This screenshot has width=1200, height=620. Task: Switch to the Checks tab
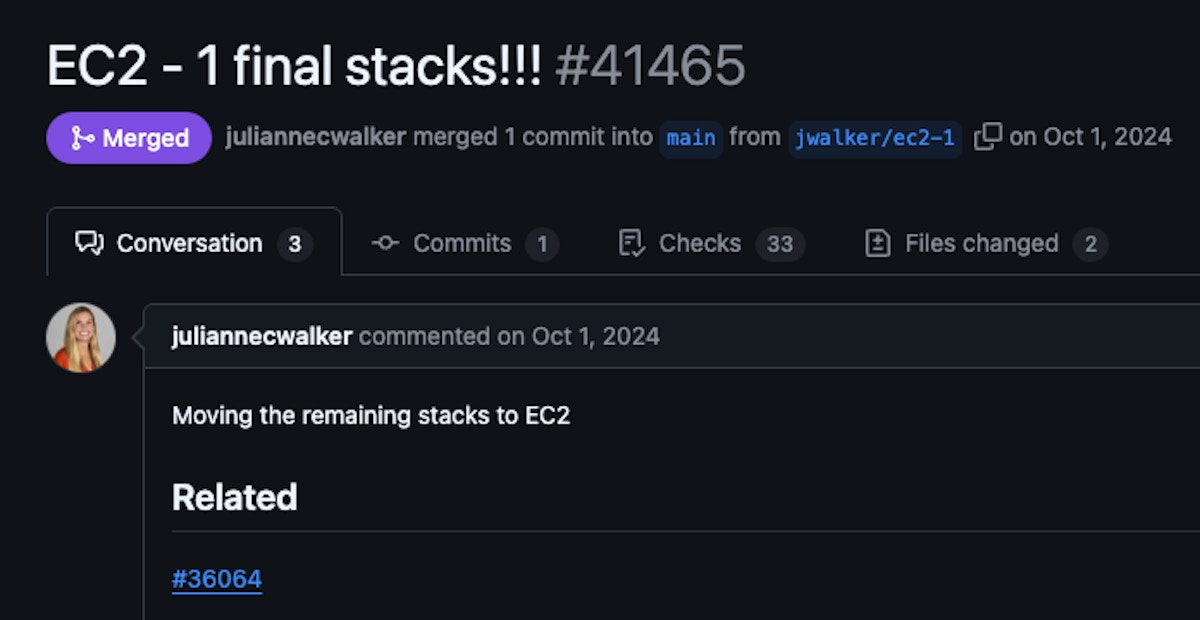(700, 243)
